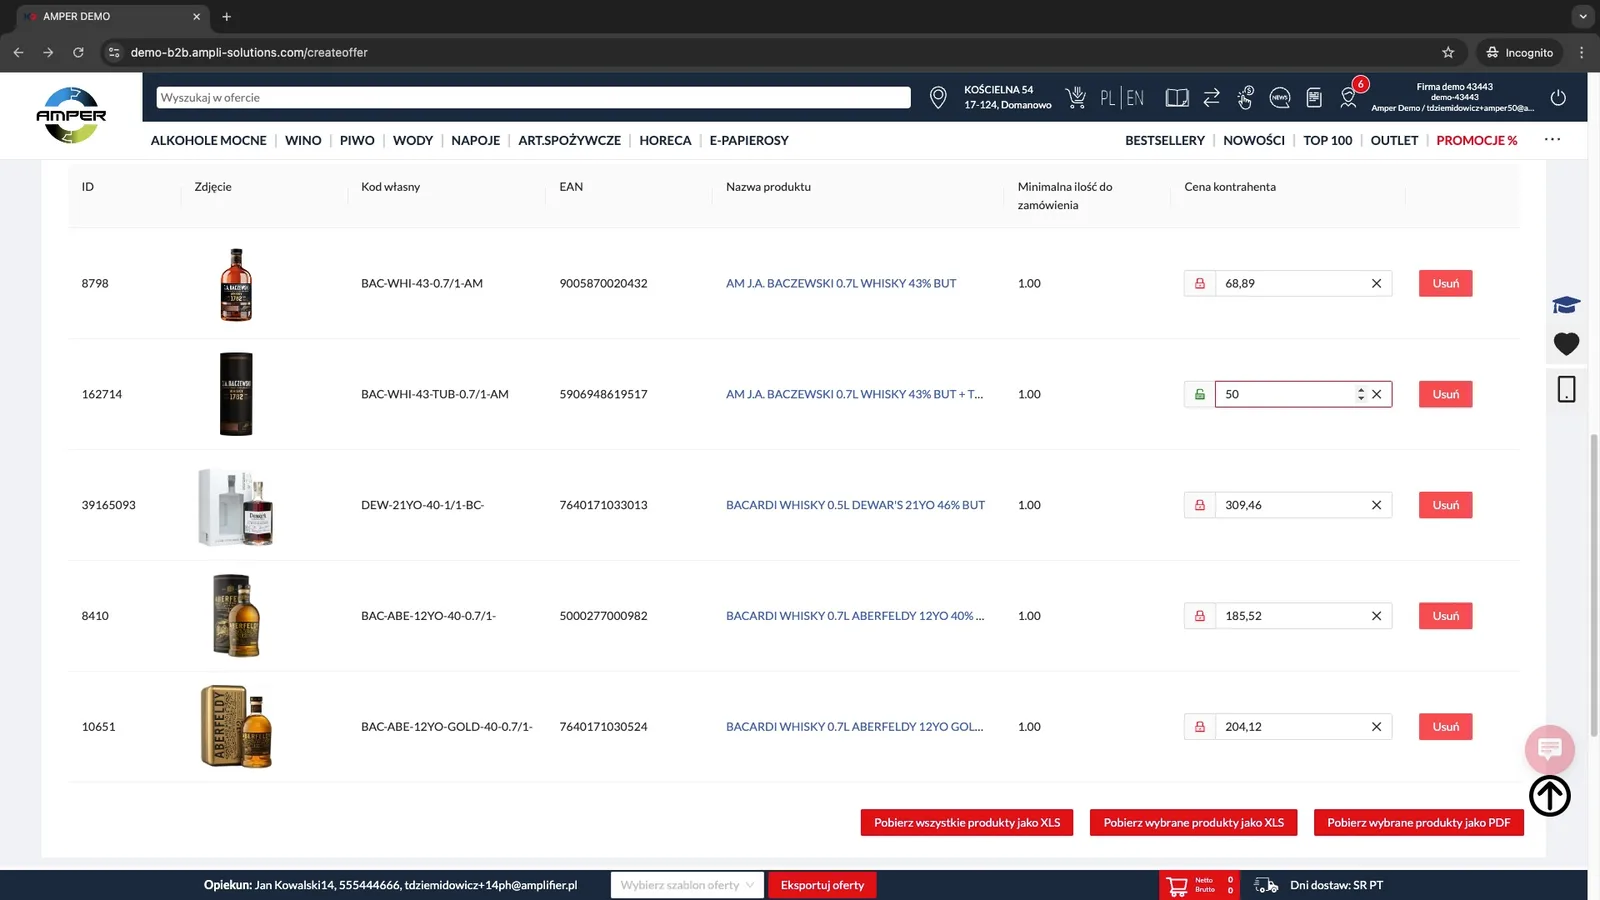Open the News bubble icon

click(1279, 97)
